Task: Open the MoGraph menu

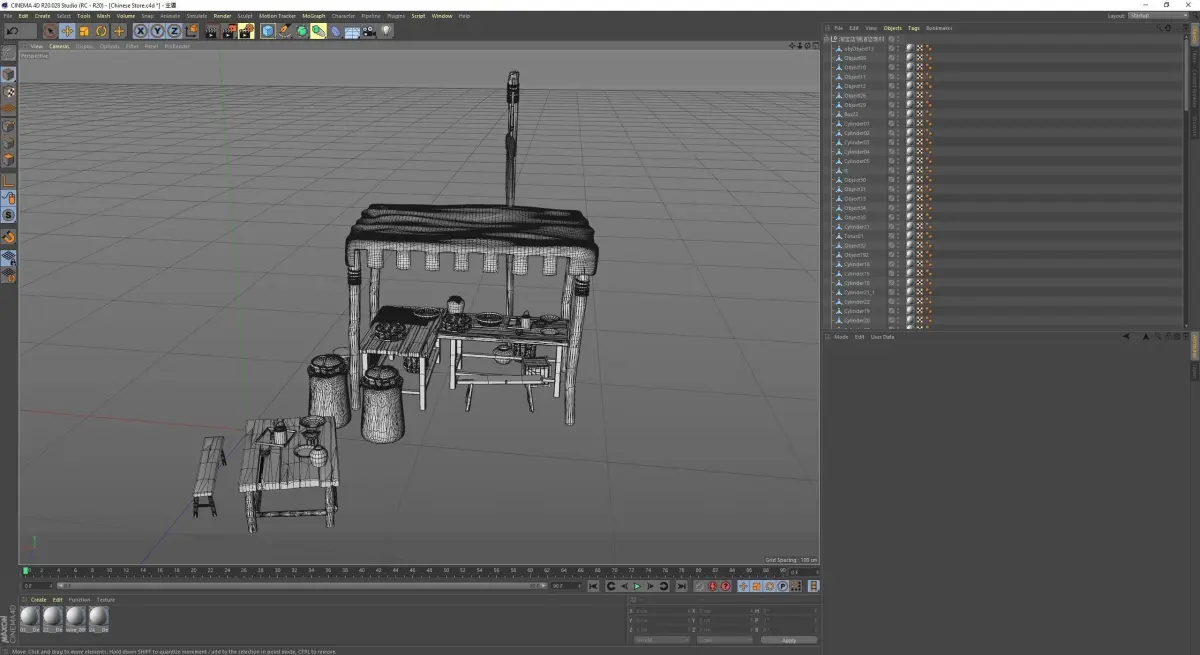Action: [x=314, y=16]
